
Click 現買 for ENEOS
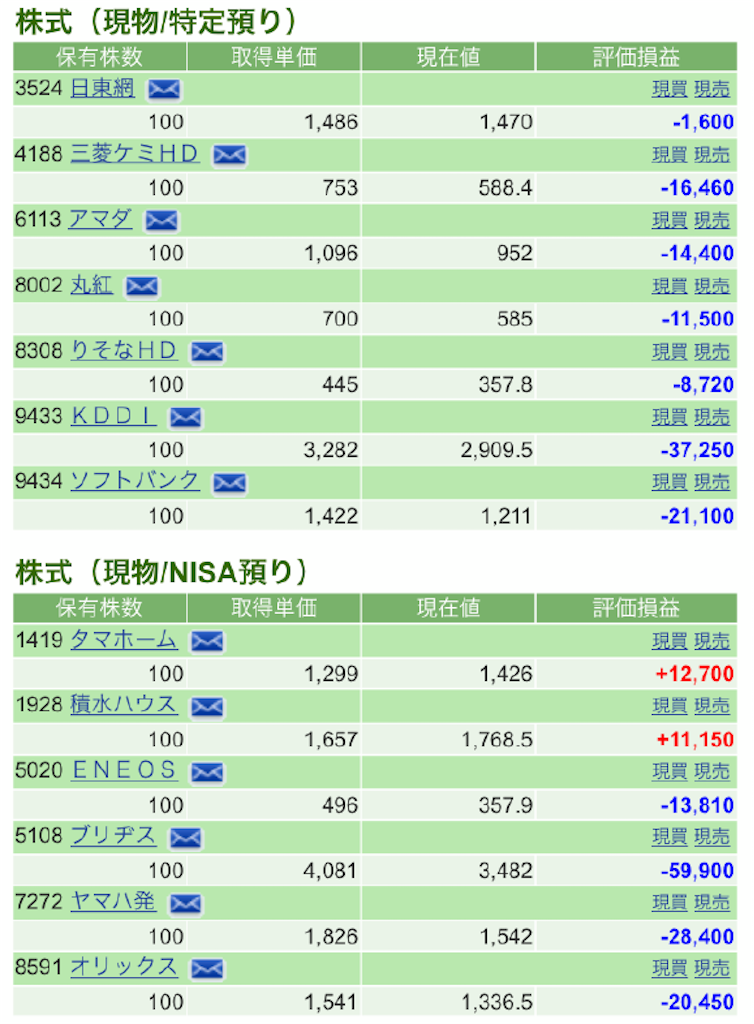click(x=669, y=772)
